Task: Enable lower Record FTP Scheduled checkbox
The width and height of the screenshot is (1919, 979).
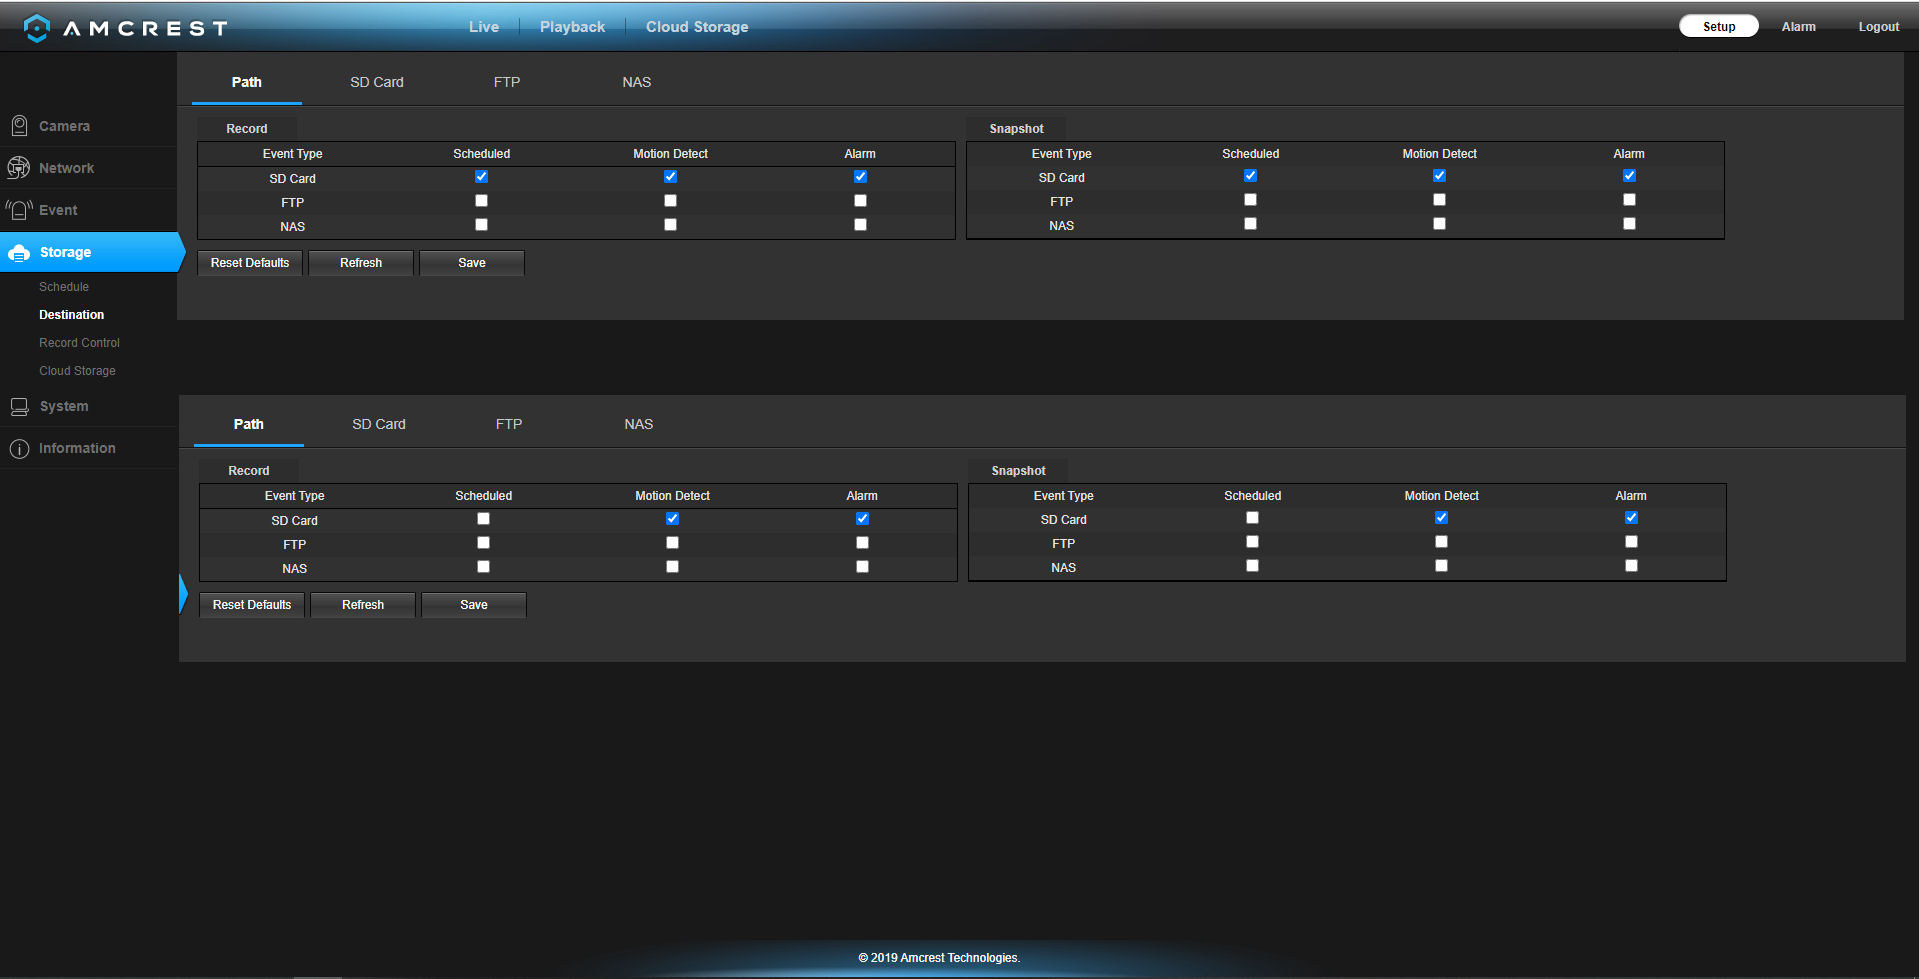Action: (483, 543)
